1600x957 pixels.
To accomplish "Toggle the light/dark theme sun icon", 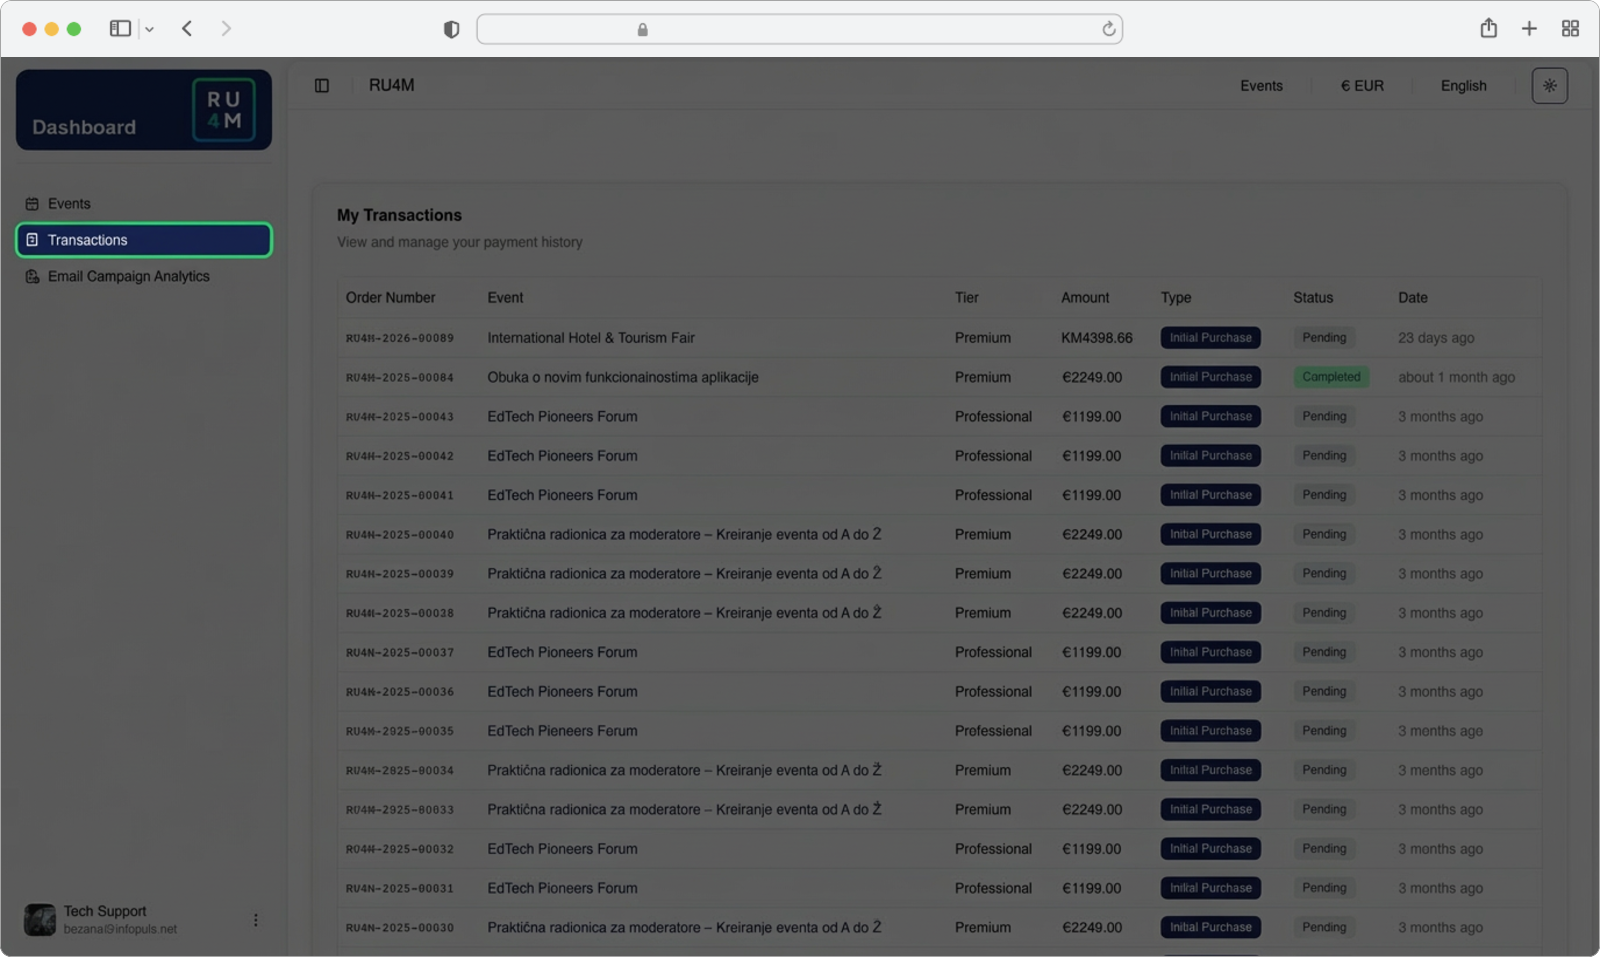I will (x=1549, y=86).
